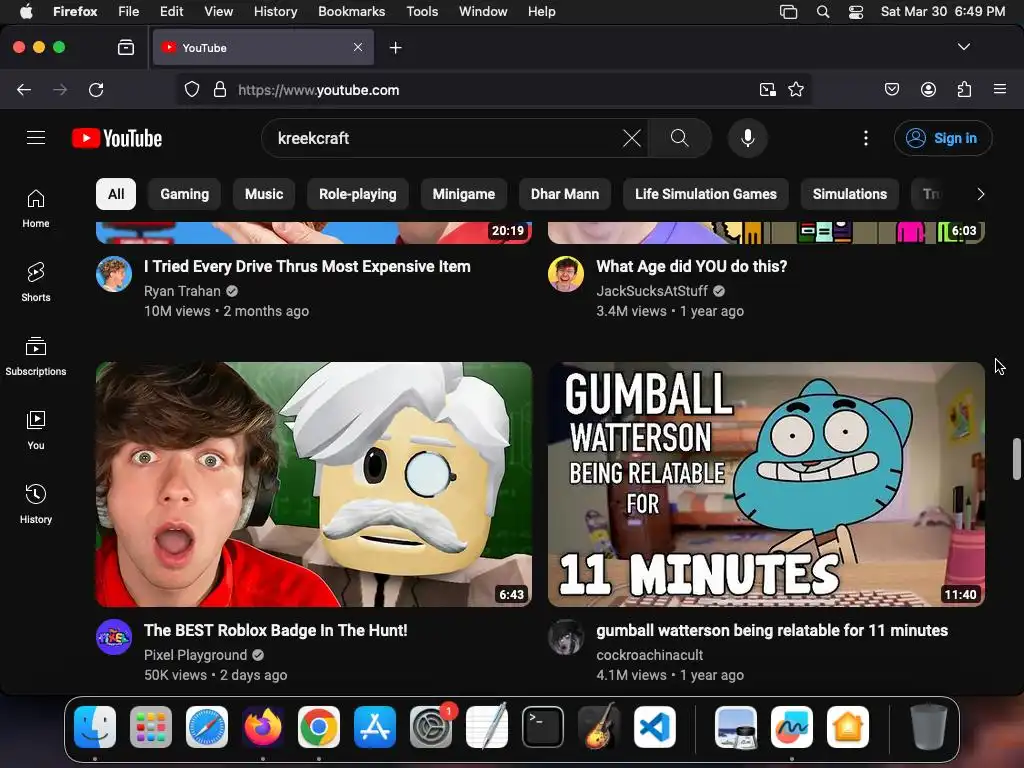Open Firefox account icon
The image size is (1024, 768).
[929, 89]
